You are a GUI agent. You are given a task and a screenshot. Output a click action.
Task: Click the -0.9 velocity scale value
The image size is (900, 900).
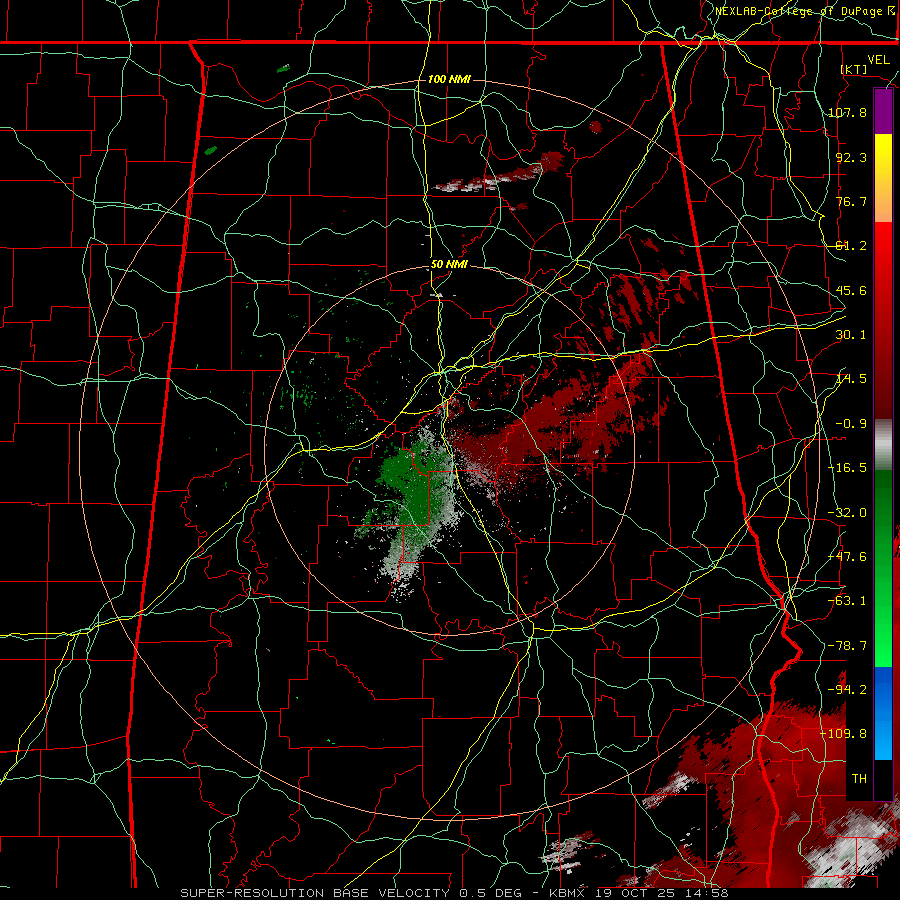851,424
